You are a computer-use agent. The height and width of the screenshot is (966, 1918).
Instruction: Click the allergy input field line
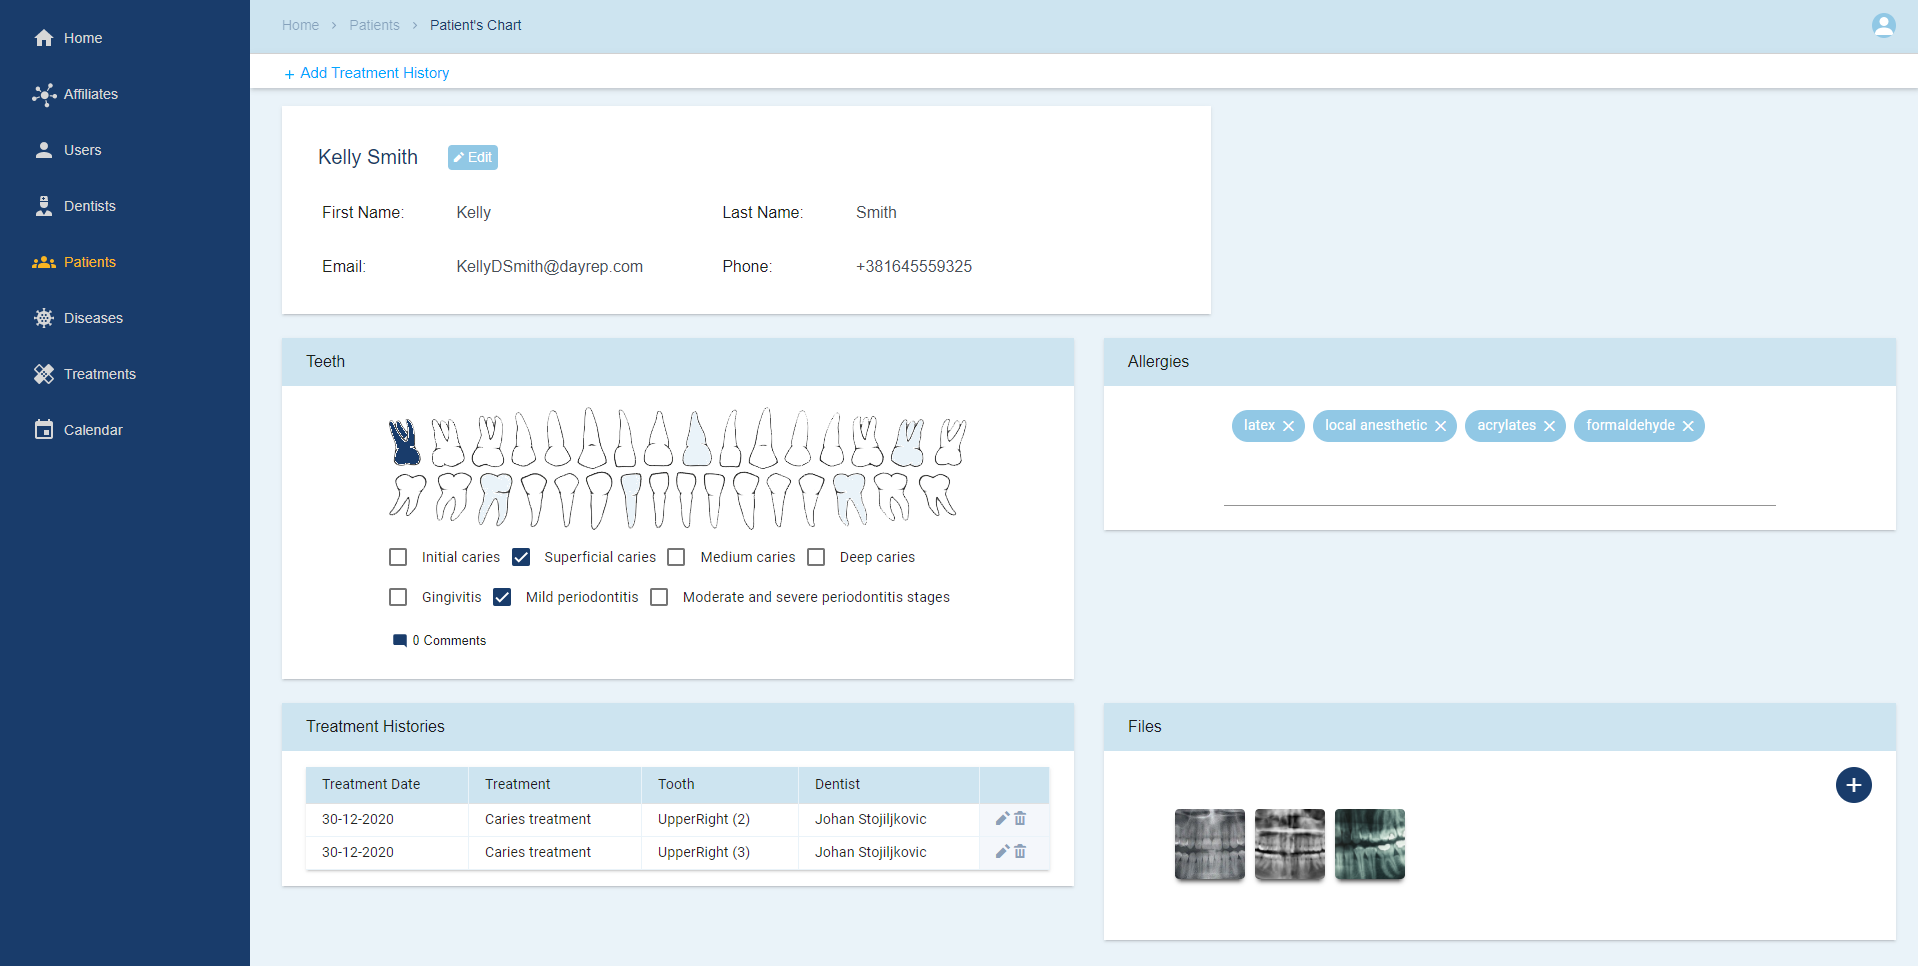pos(1500,490)
